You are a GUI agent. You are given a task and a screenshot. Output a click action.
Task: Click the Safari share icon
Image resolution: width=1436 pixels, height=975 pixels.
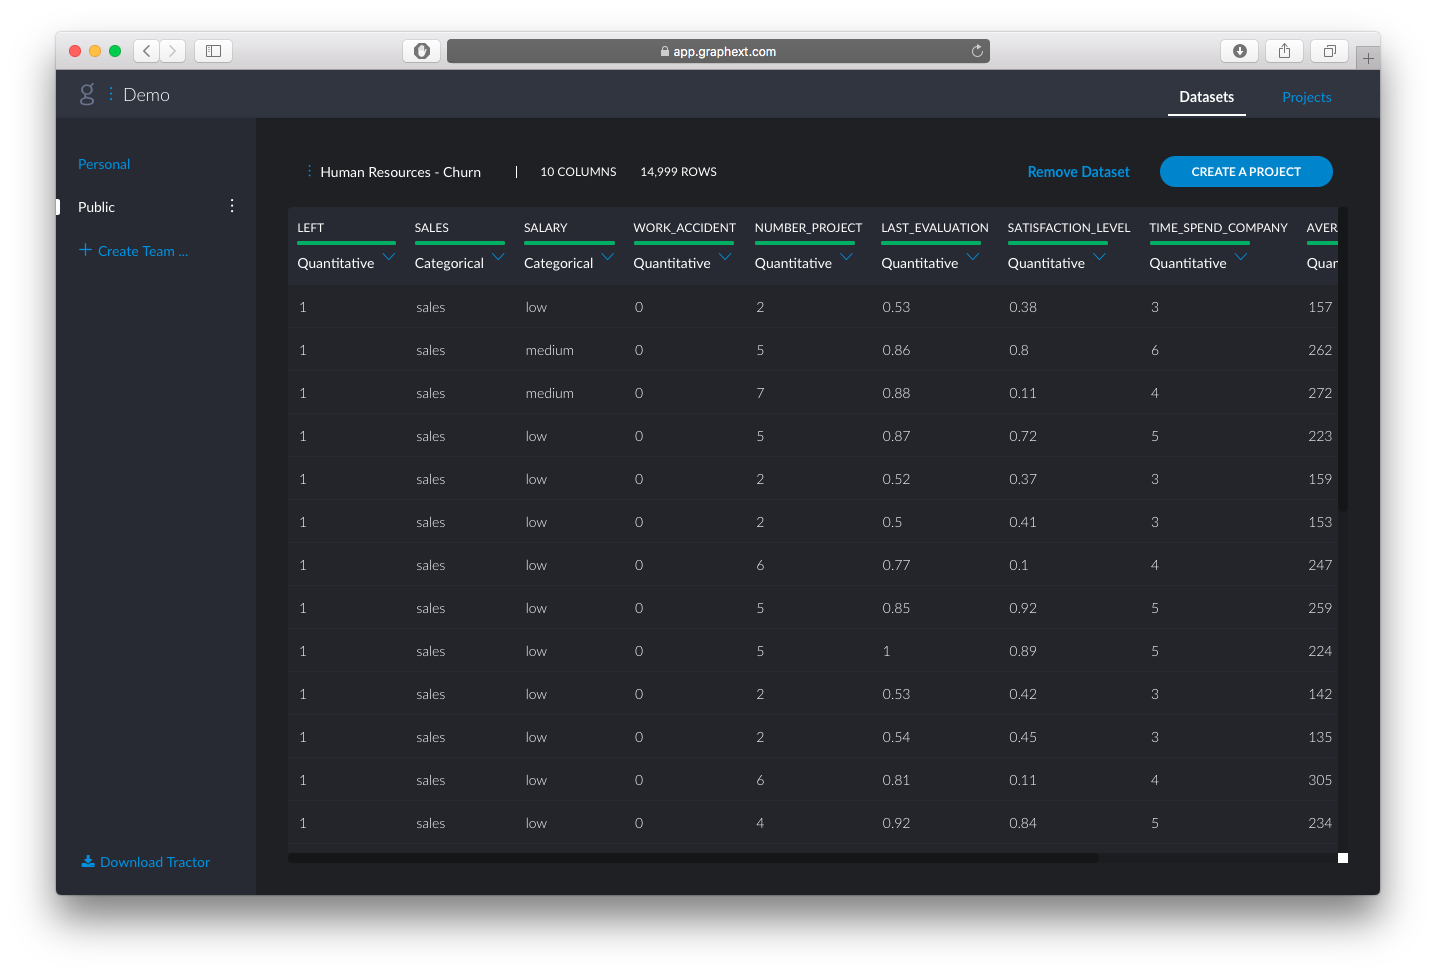tap(1285, 51)
